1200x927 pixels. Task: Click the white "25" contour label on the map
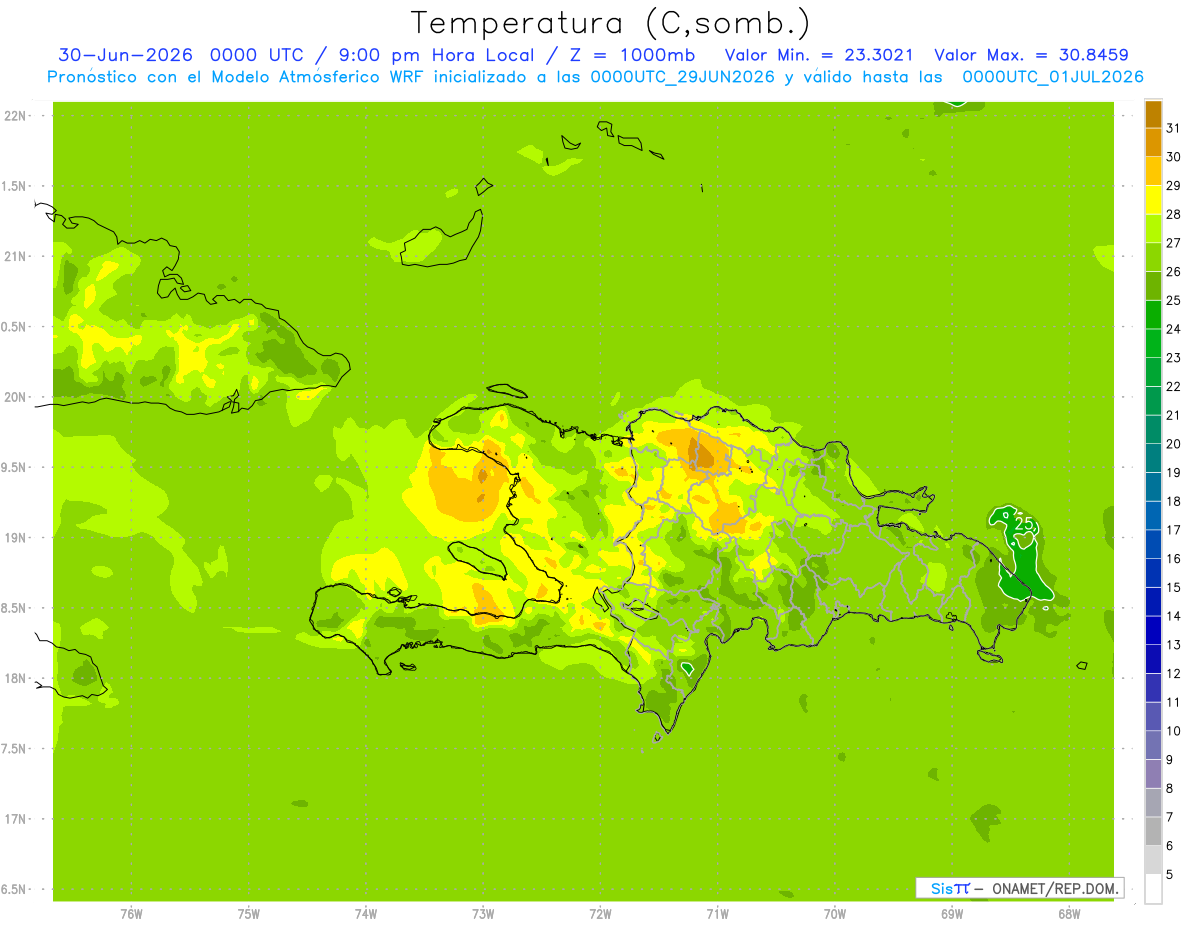point(1024,523)
